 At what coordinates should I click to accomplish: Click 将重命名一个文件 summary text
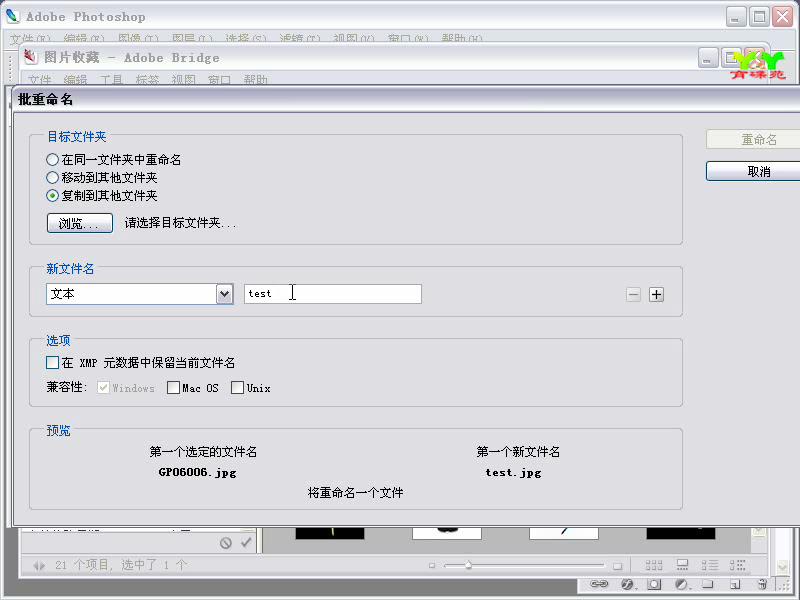356,493
